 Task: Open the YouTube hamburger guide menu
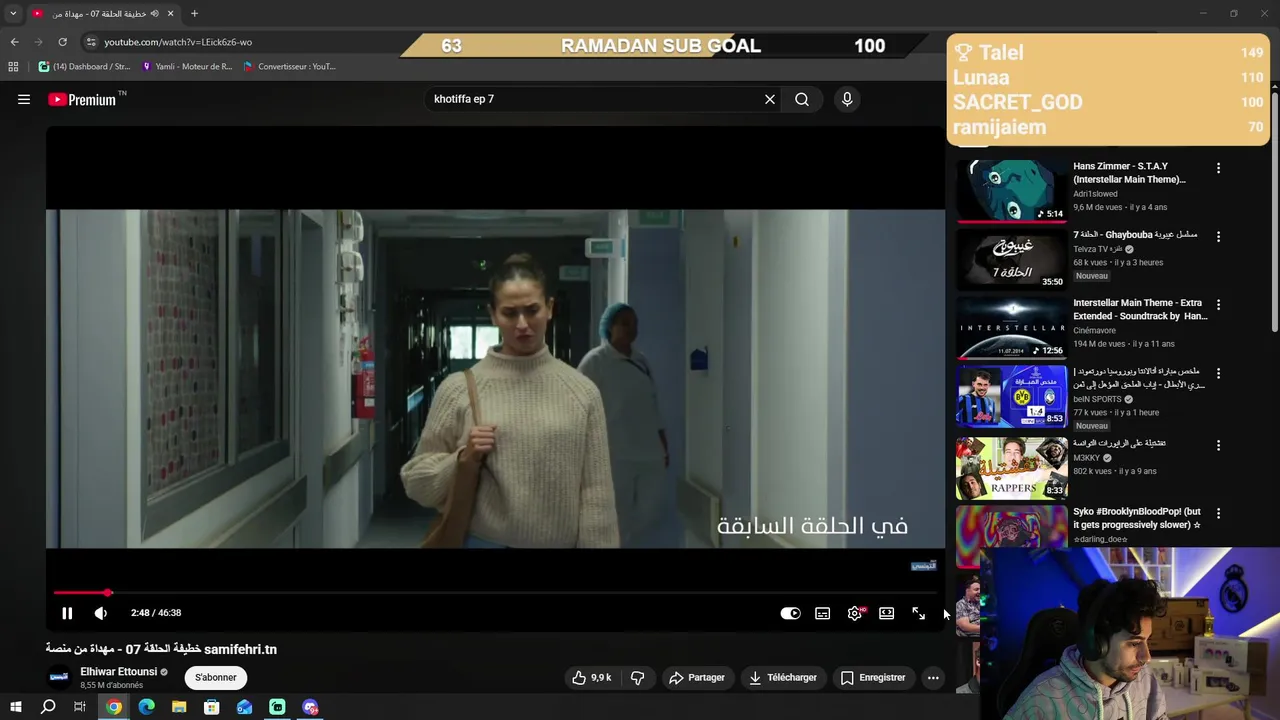[x=24, y=99]
